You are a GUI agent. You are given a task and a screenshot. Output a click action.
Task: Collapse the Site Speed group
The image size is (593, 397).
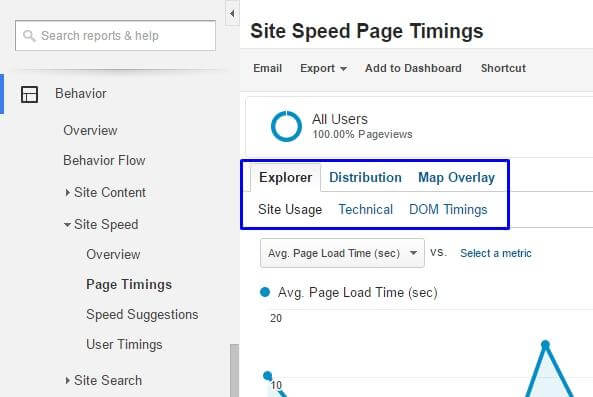pyautogui.click(x=101, y=225)
